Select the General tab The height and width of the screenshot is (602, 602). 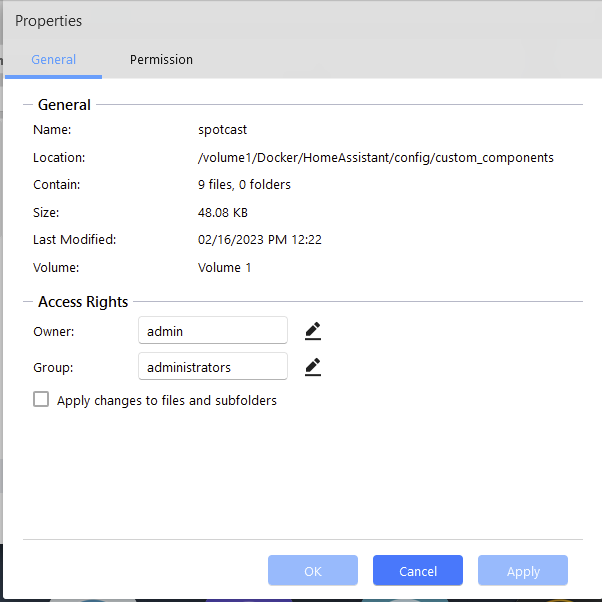pos(53,60)
